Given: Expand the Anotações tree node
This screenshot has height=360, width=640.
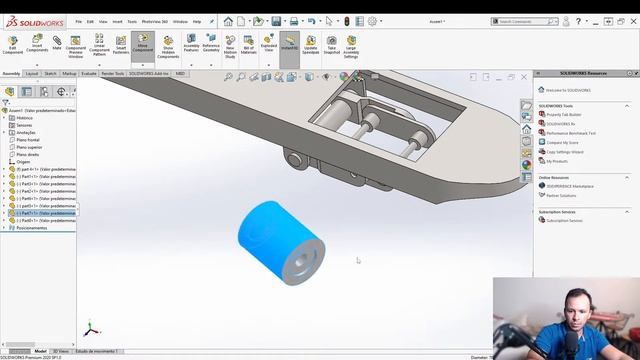Looking at the screenshot, I should [x=4, y=133].
